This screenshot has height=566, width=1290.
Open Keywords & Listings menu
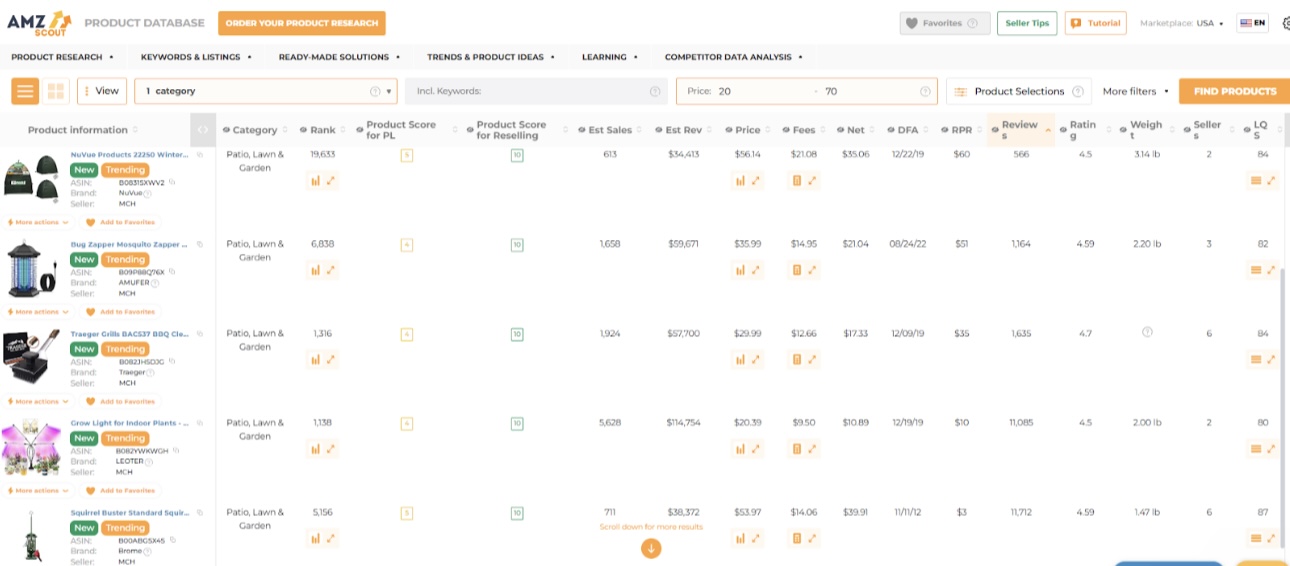196,57
